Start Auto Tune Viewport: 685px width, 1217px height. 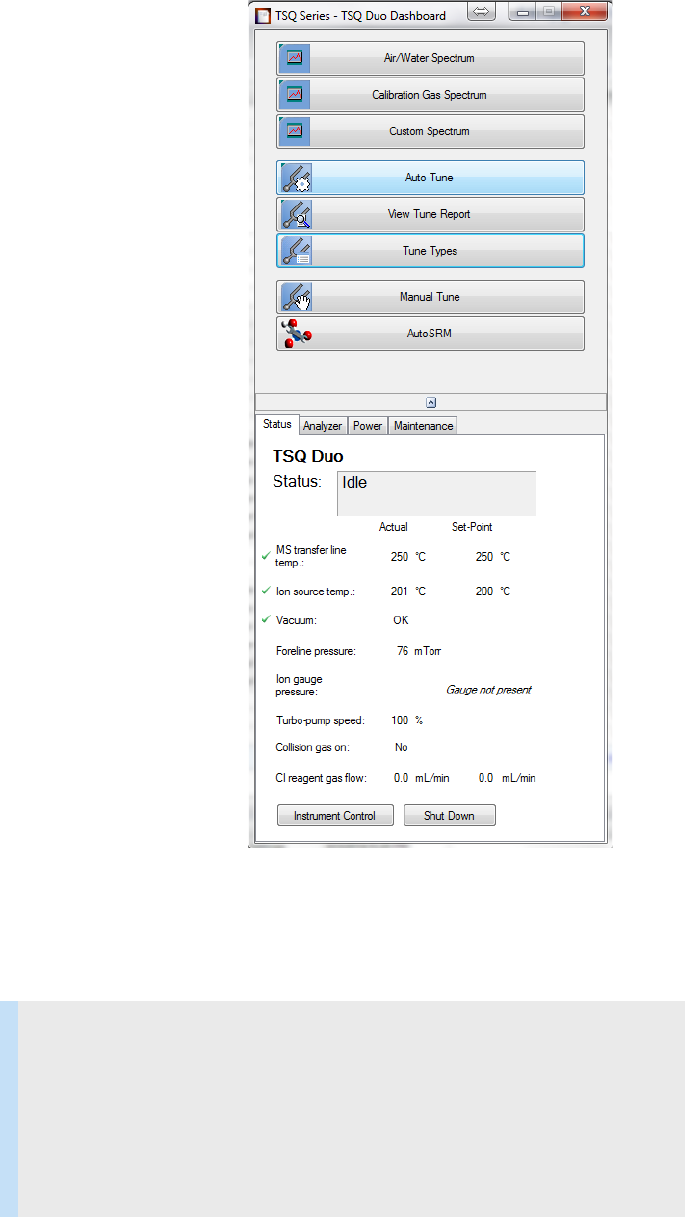coord(430,178)
